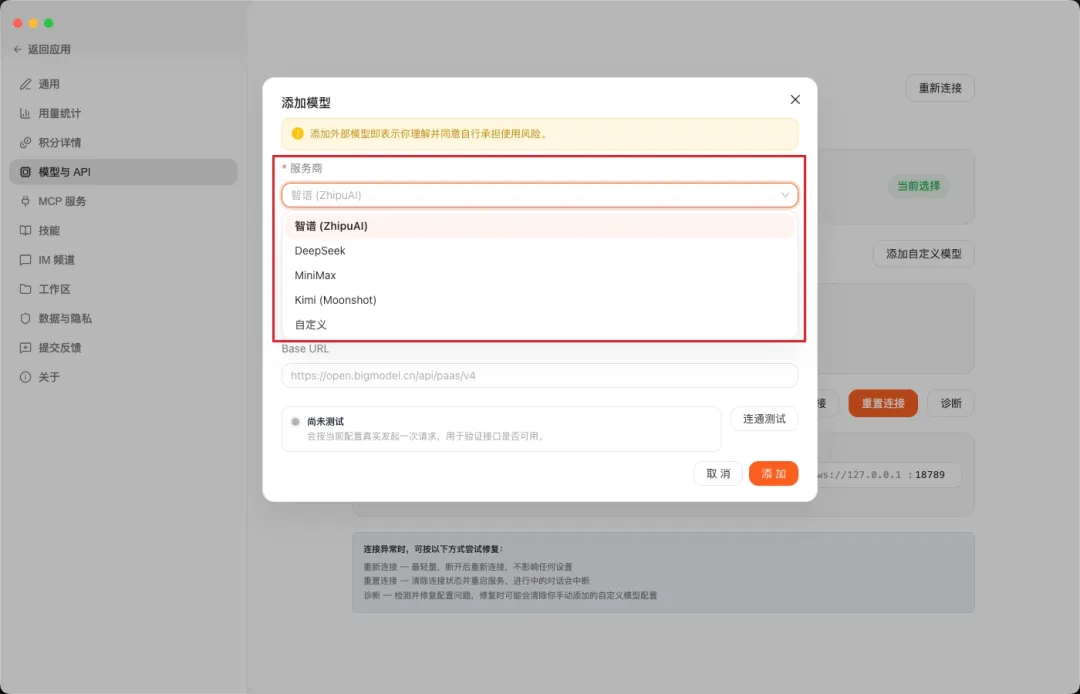Screen dimensions: 1080x694
Task: Open the 提交反馈 page
Action: [123, 348]
